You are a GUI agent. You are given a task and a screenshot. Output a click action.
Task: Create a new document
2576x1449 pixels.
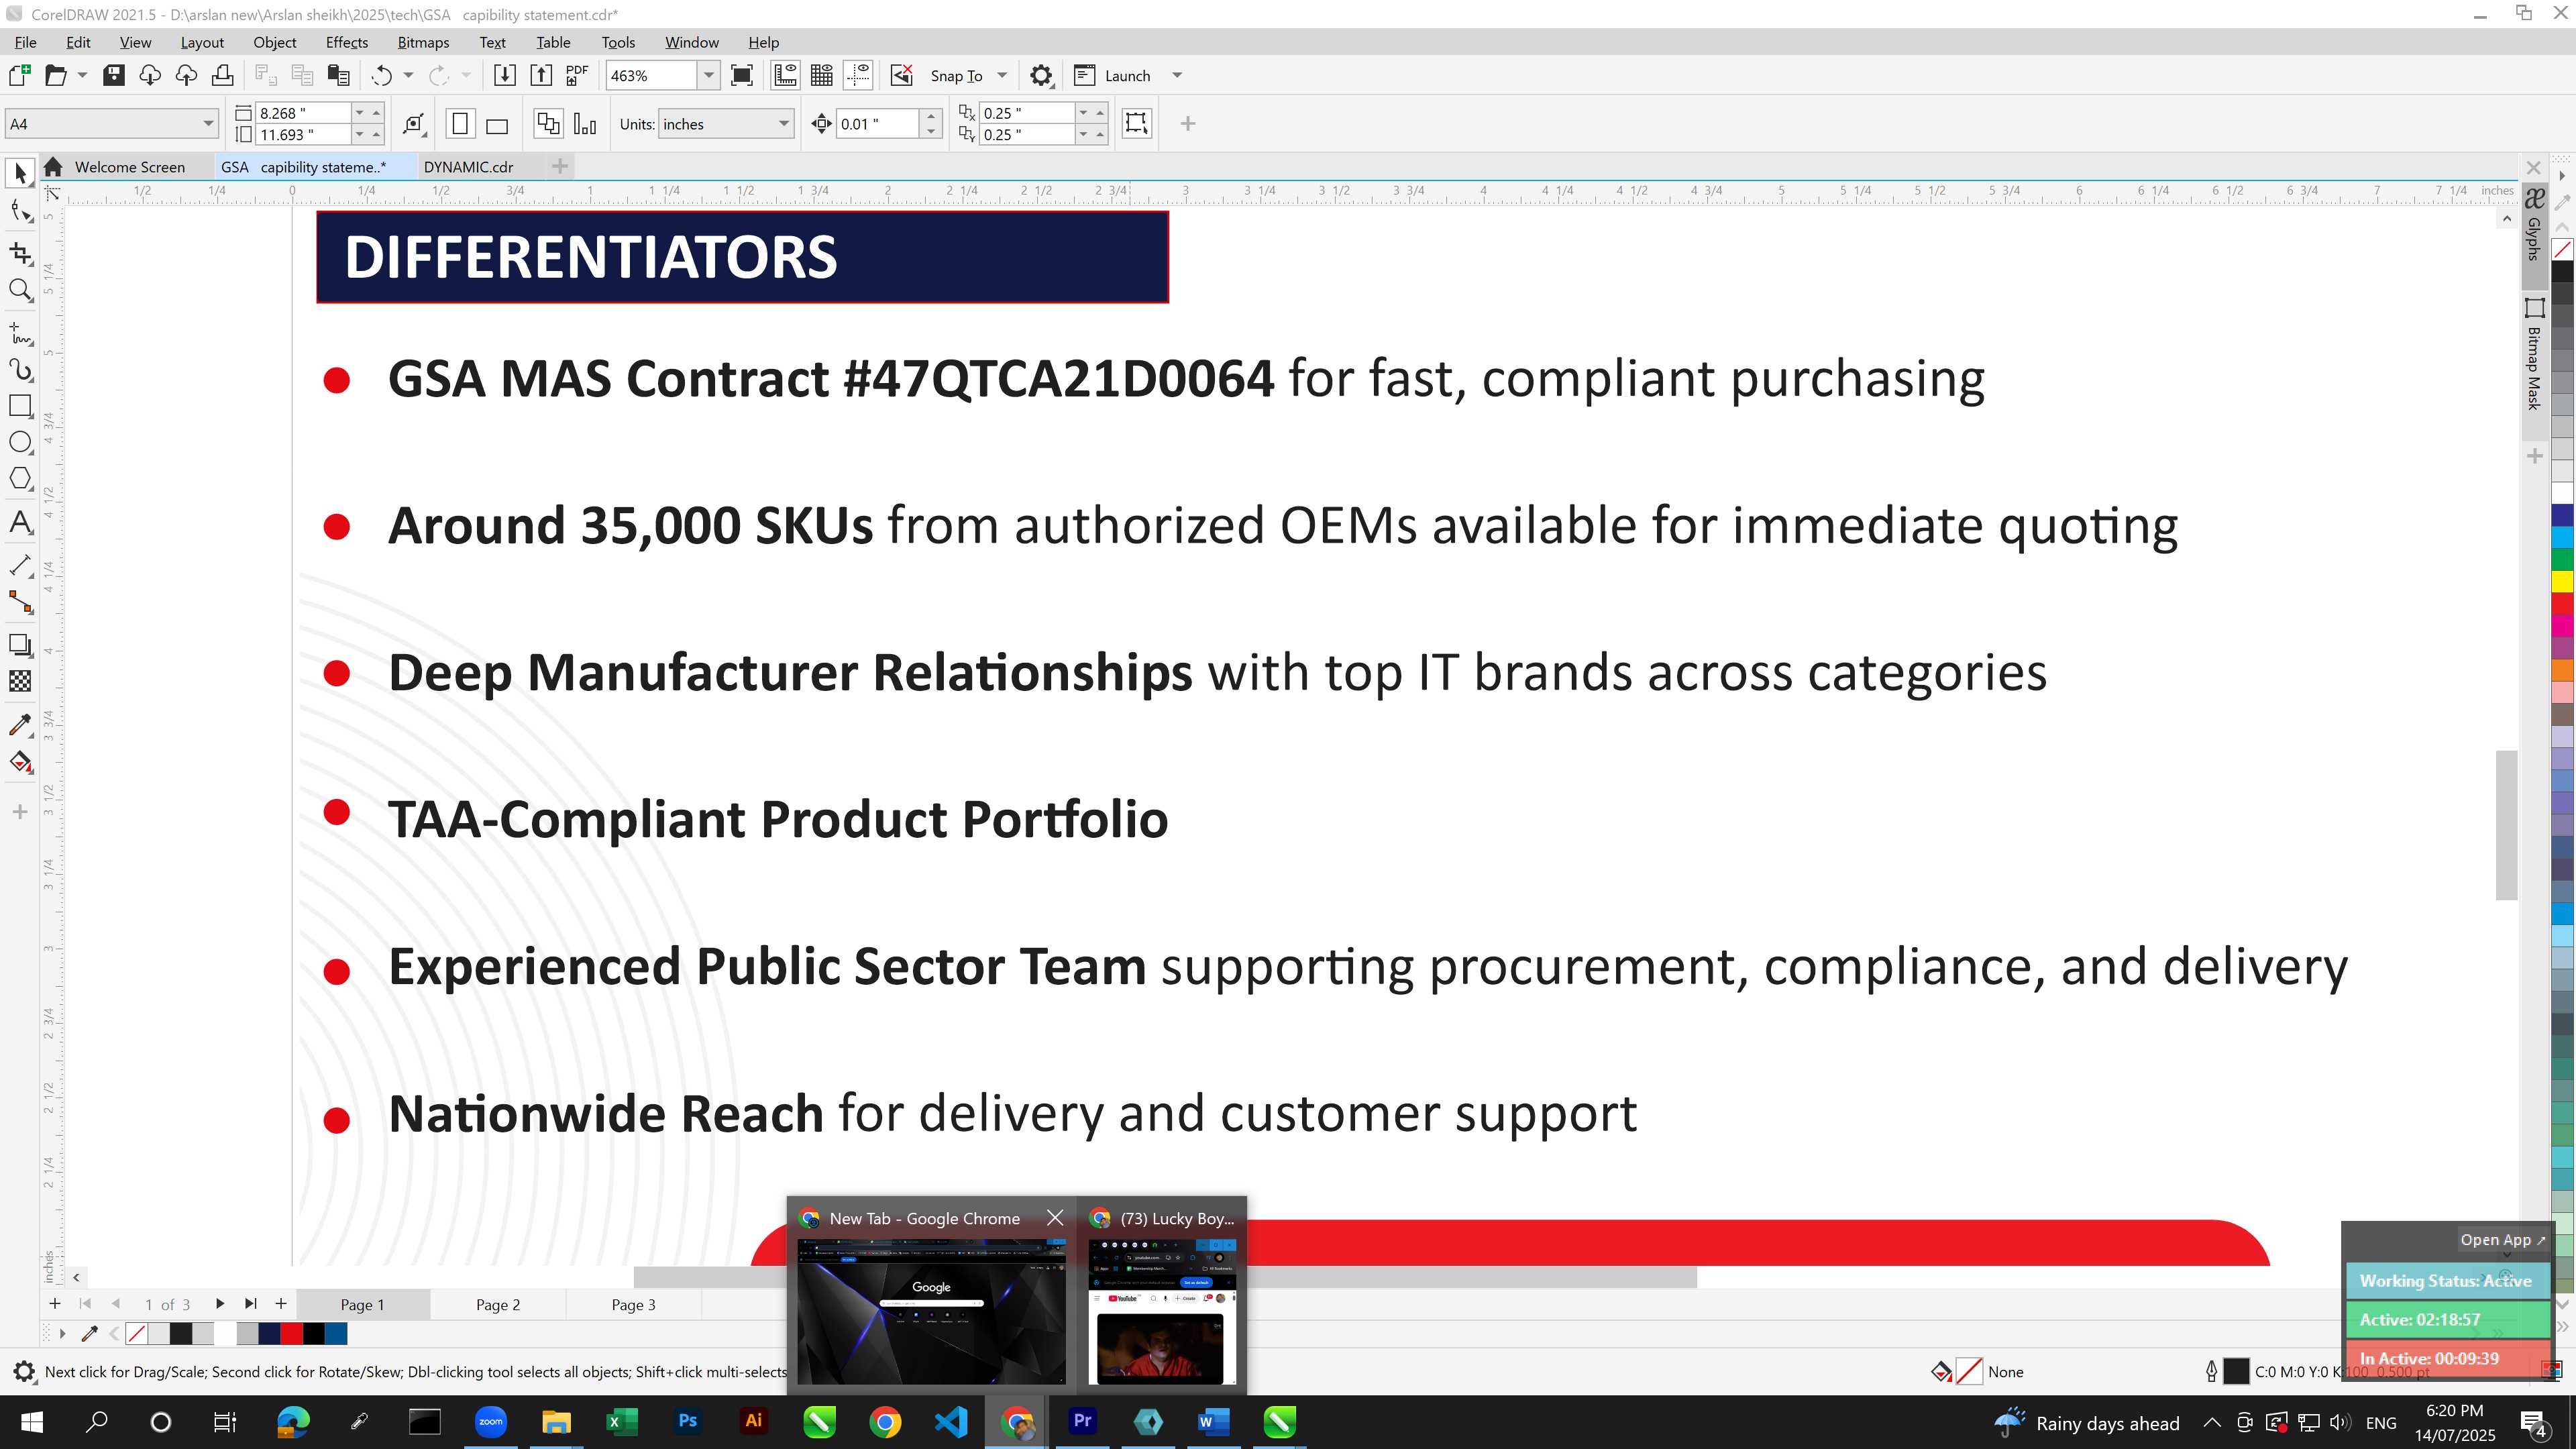pos(19,76)
